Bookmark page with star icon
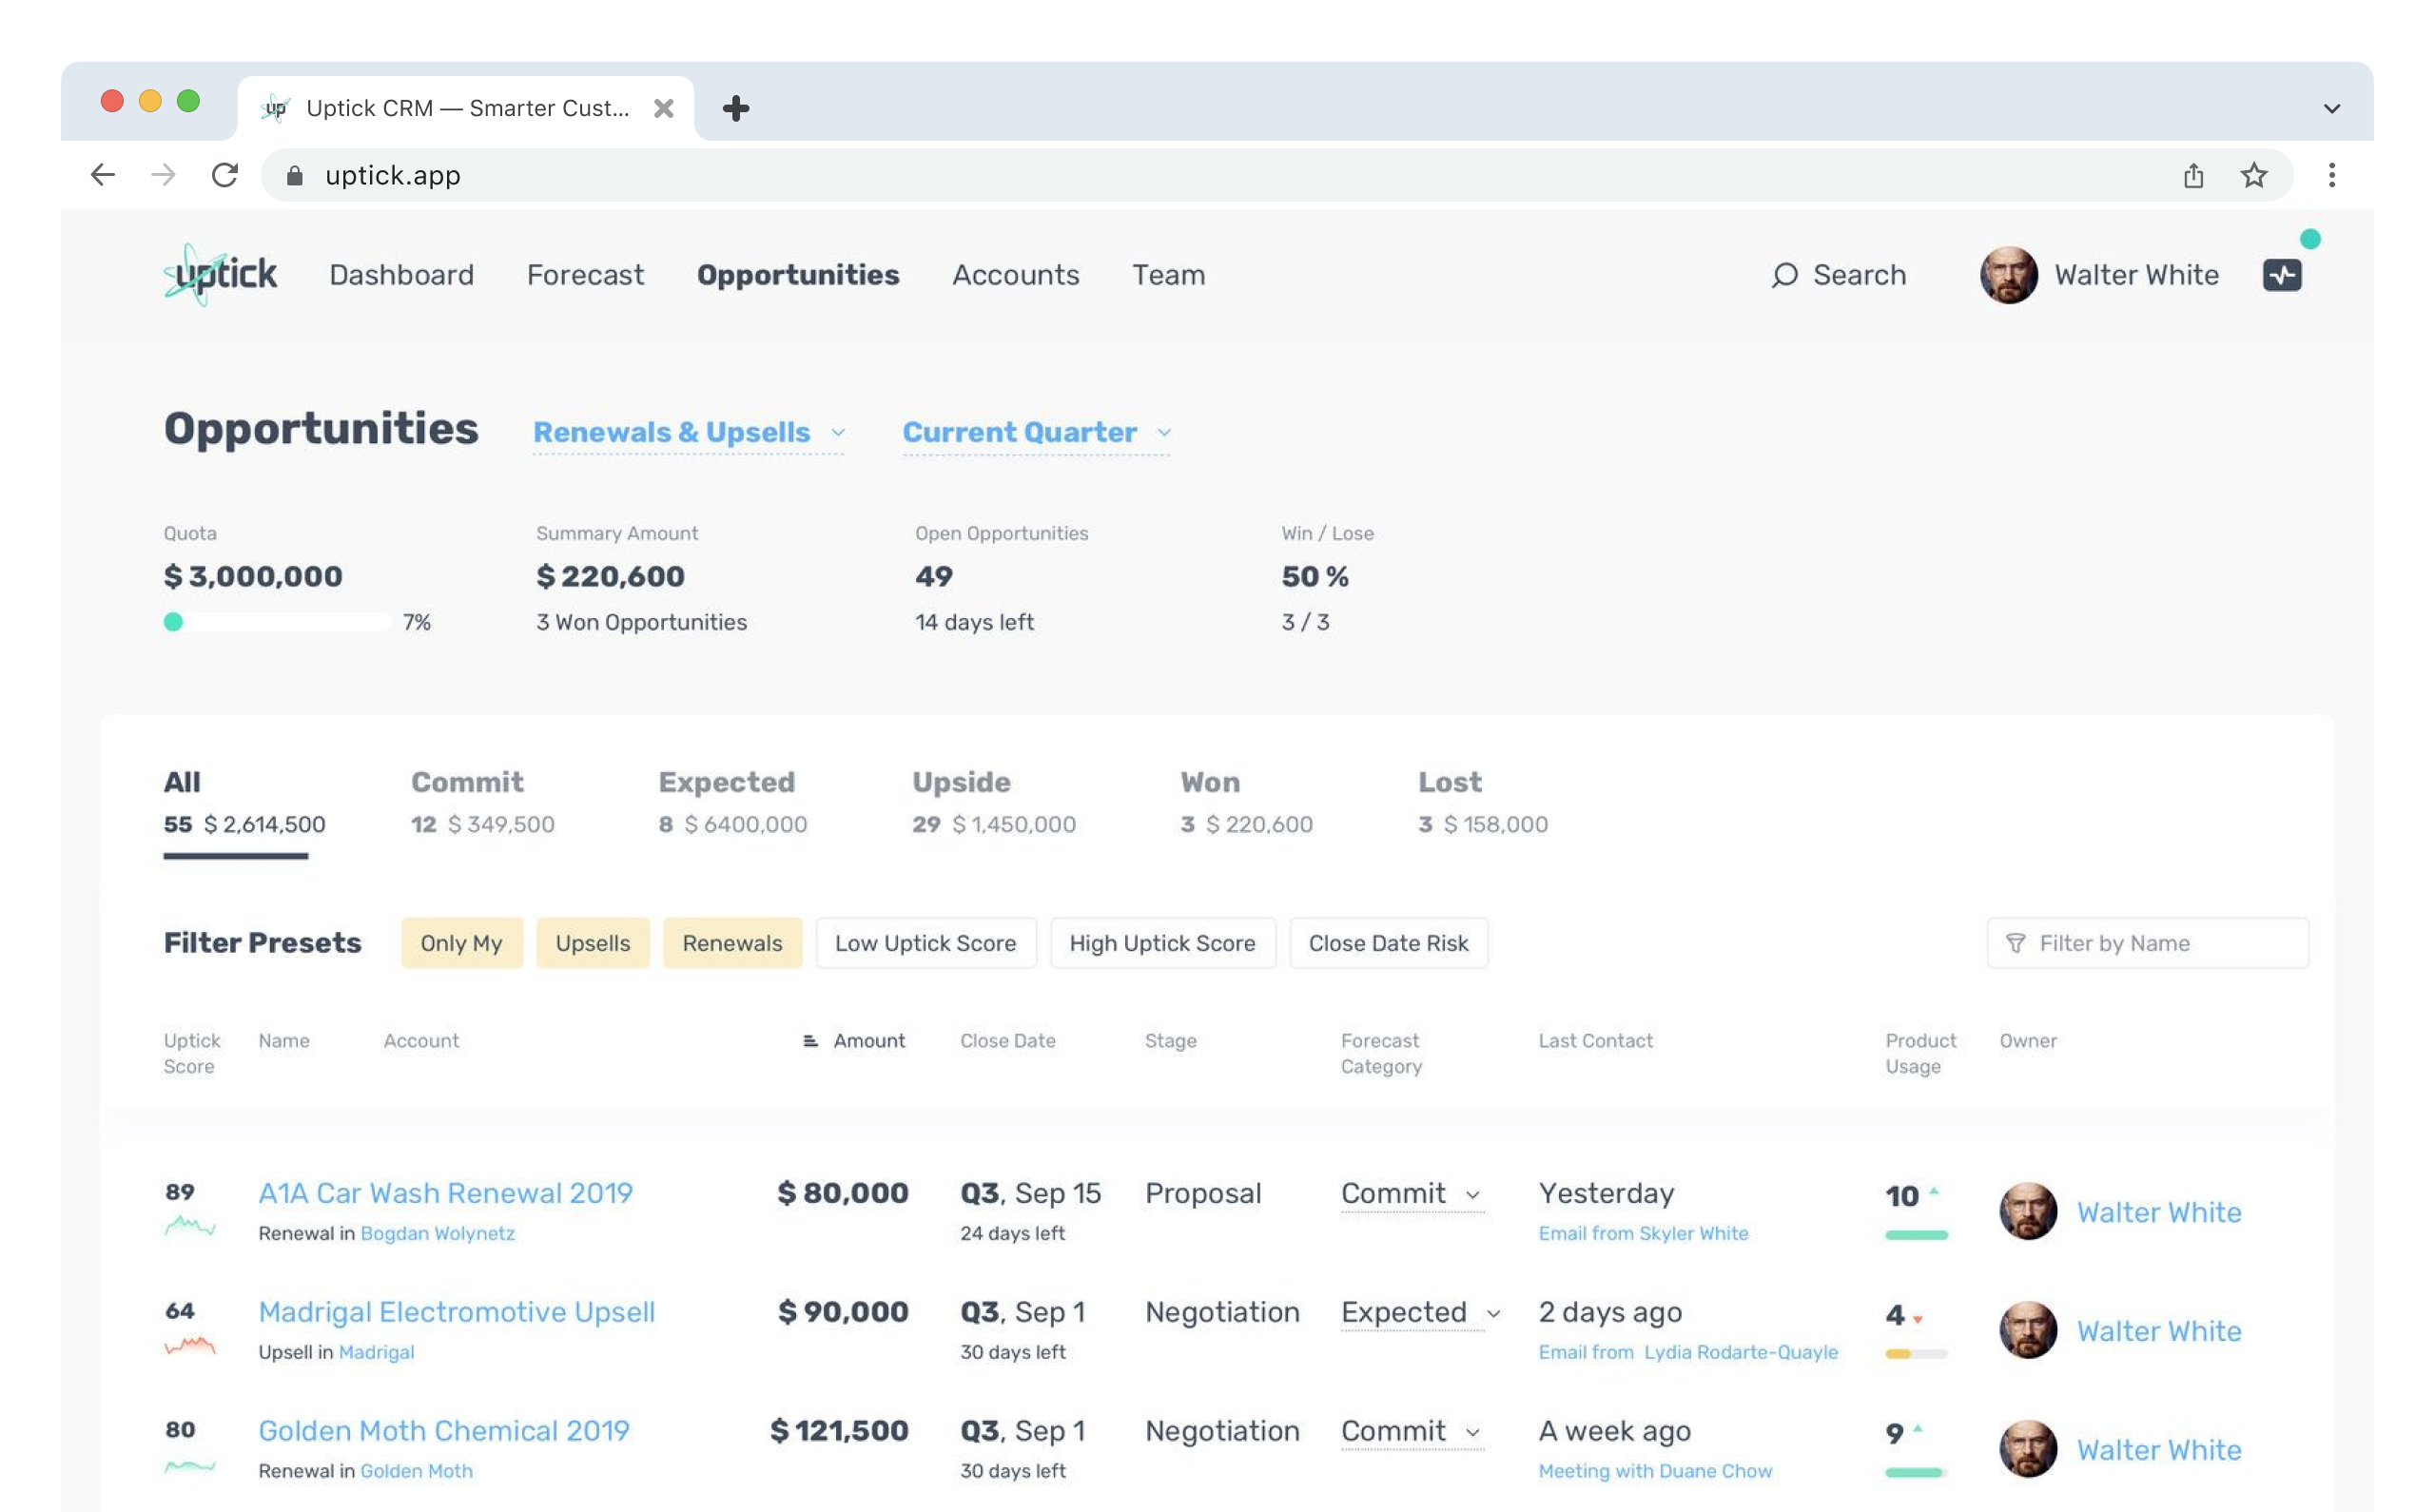Viewport: 2435px width, 1512px height. (2253, 176)
